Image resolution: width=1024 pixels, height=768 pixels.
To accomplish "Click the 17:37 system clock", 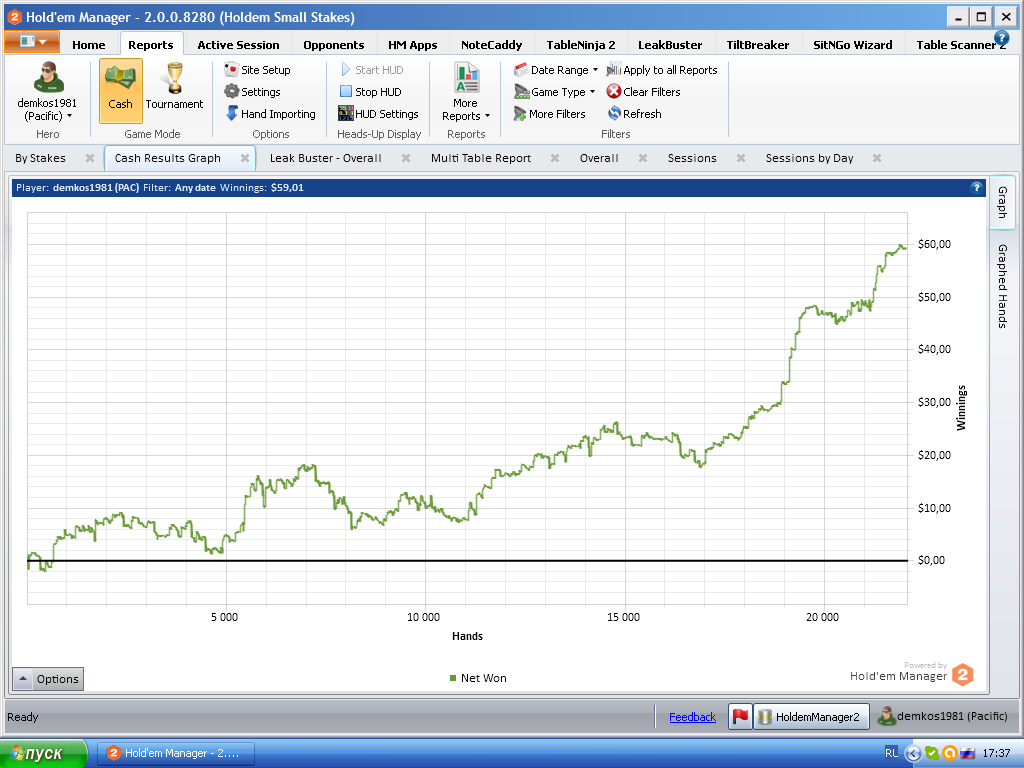I will point(996,753).
